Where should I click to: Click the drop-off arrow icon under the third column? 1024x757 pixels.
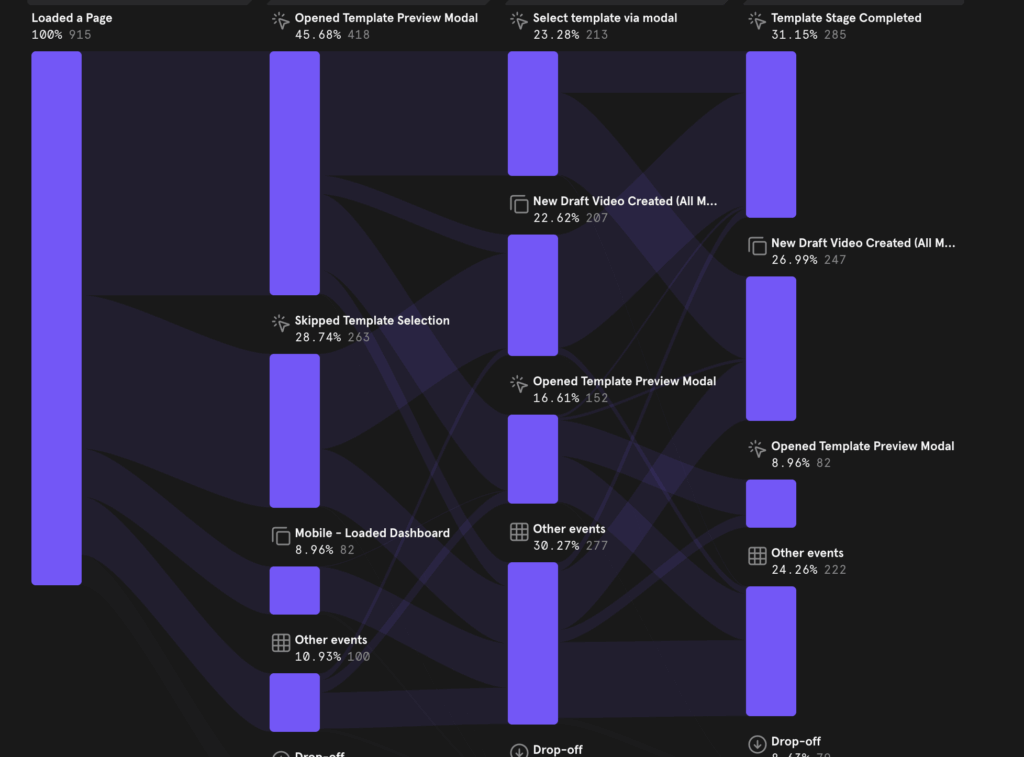point(519,749)
